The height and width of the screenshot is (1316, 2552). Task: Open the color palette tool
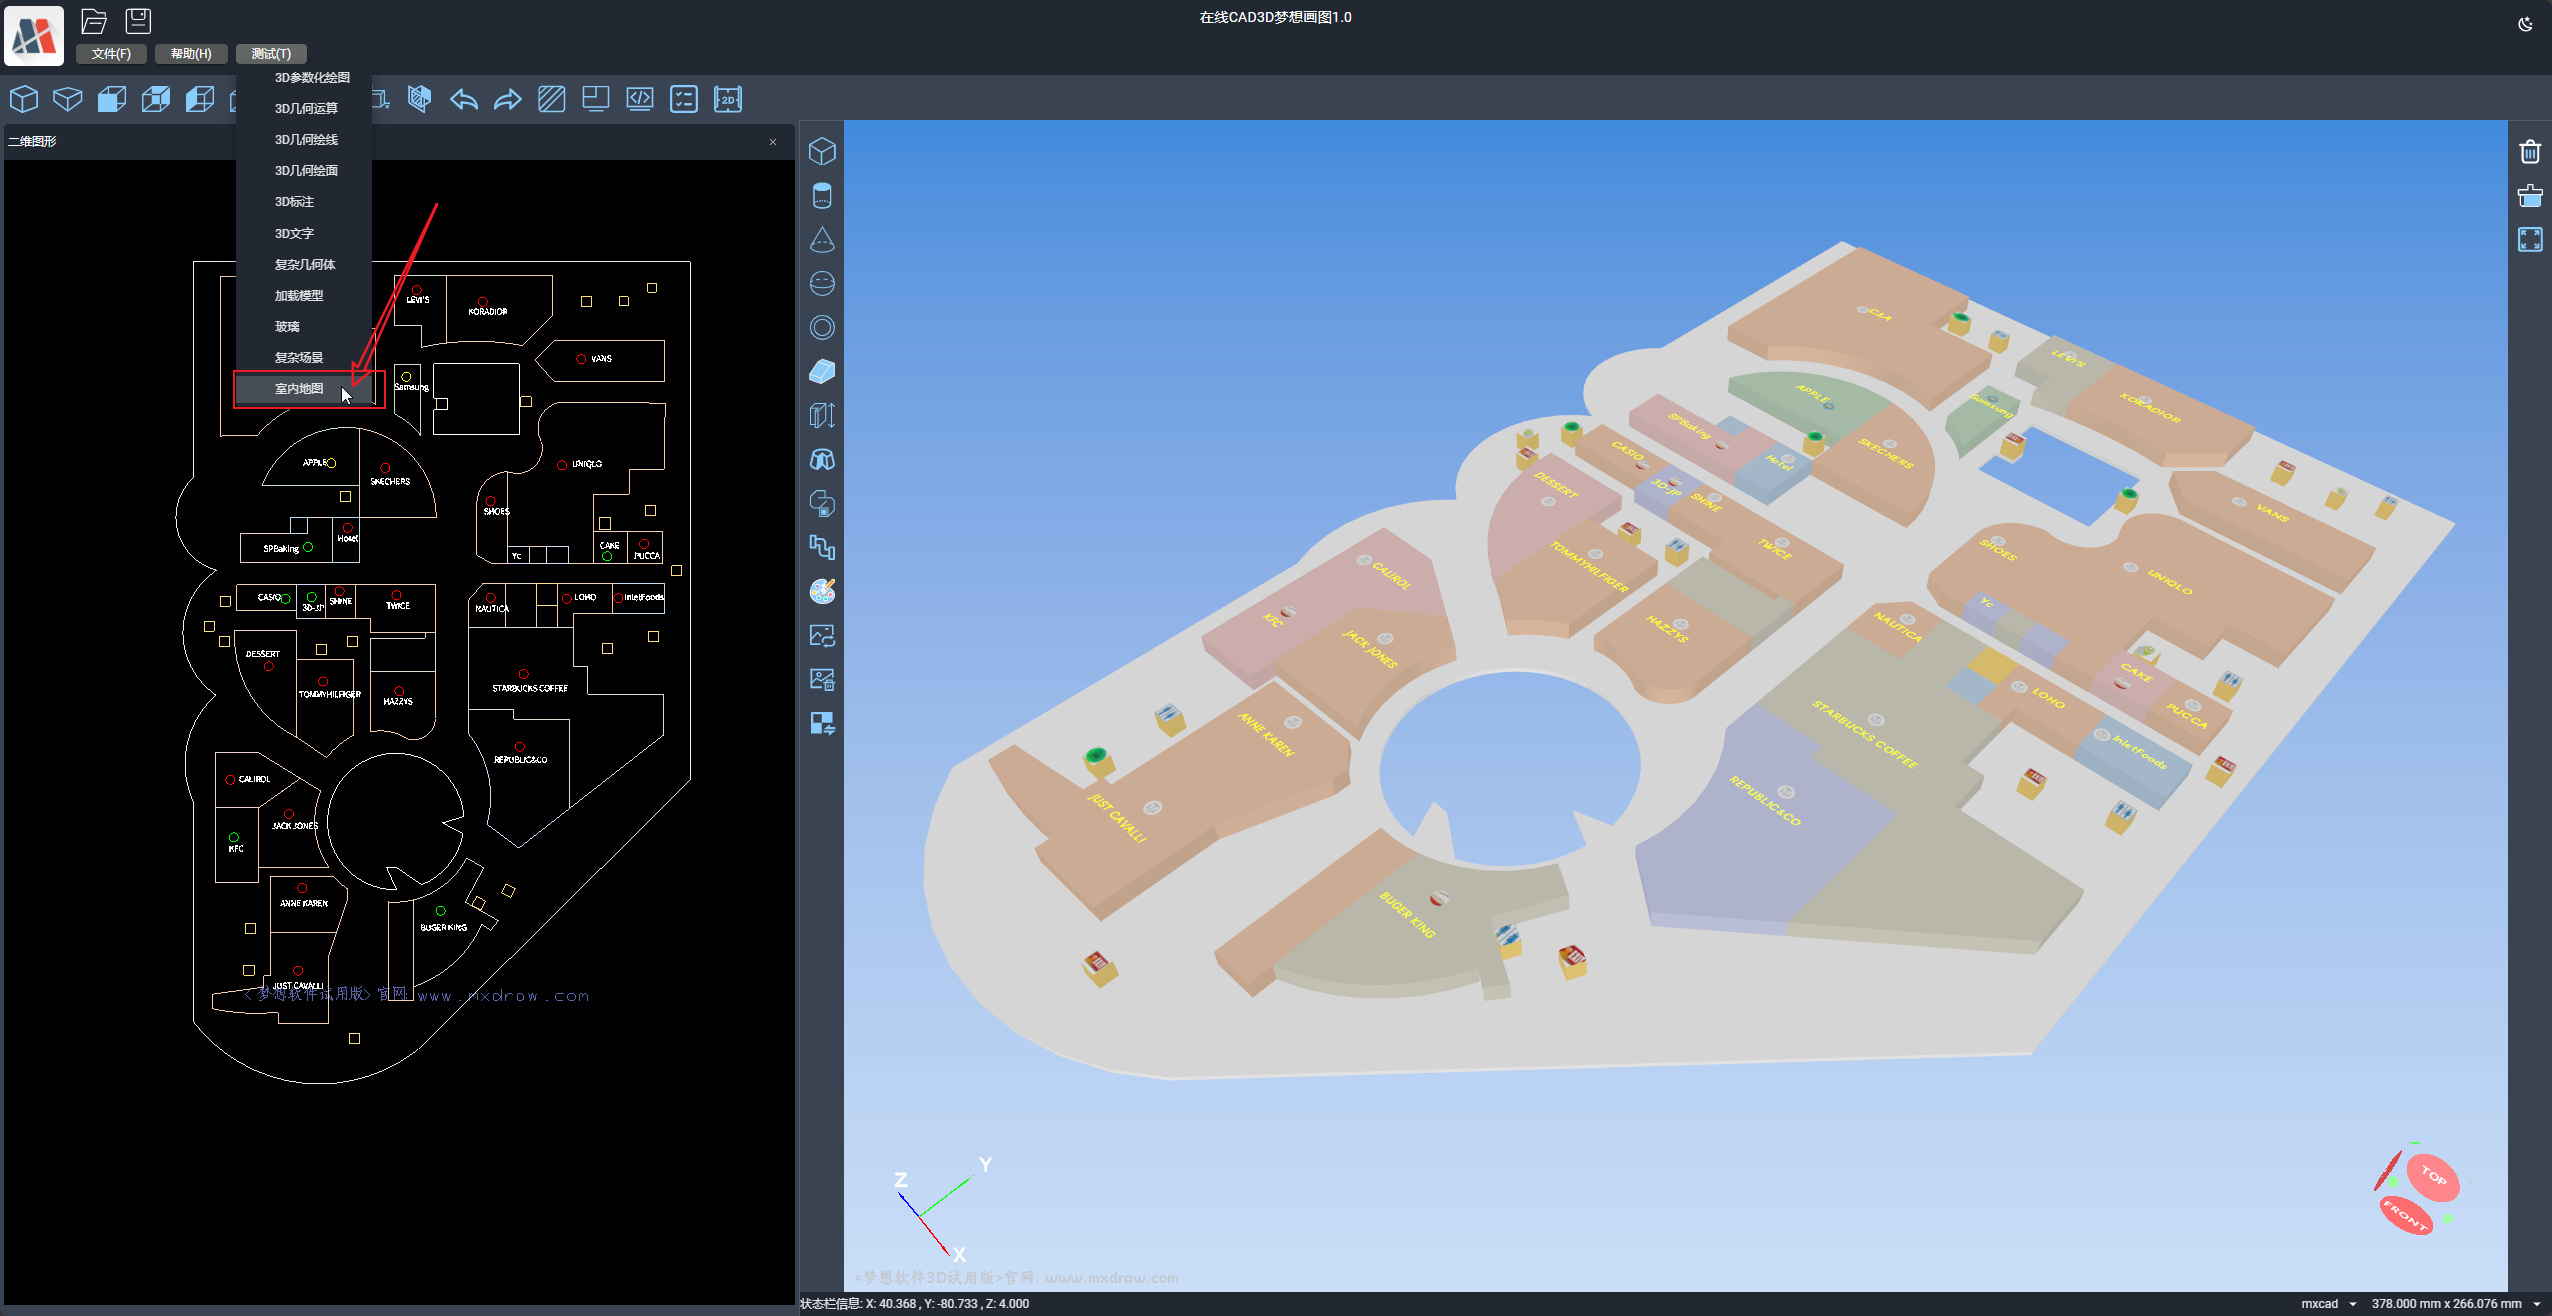822,592
